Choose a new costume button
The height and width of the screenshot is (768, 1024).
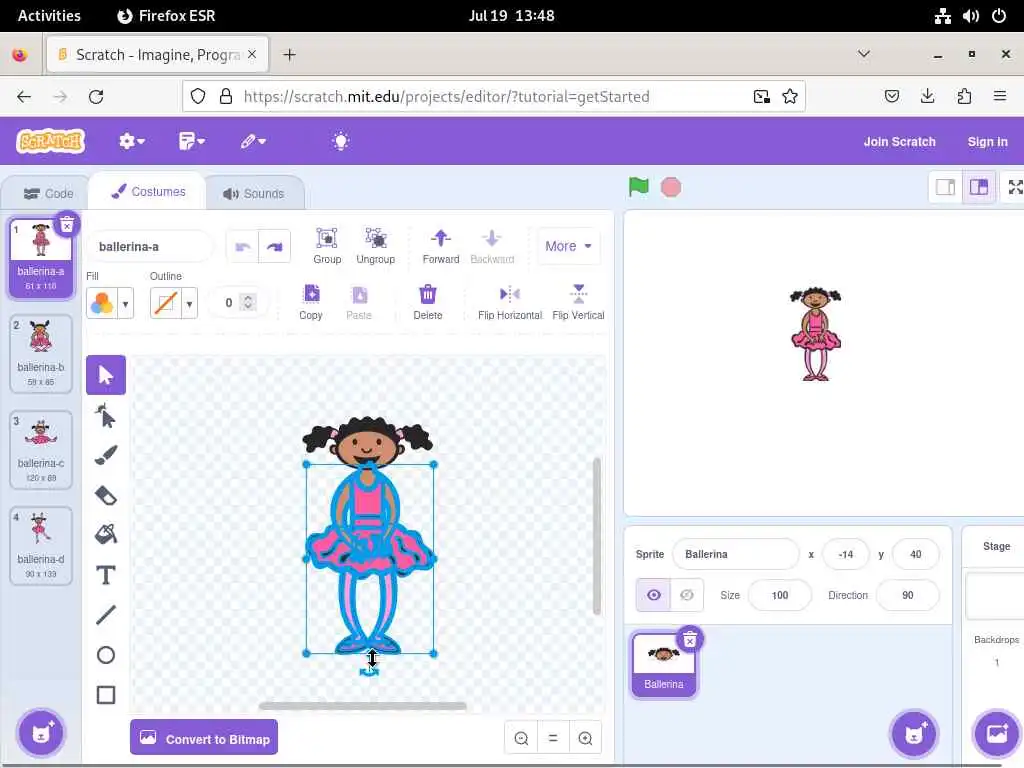[41, 733]
